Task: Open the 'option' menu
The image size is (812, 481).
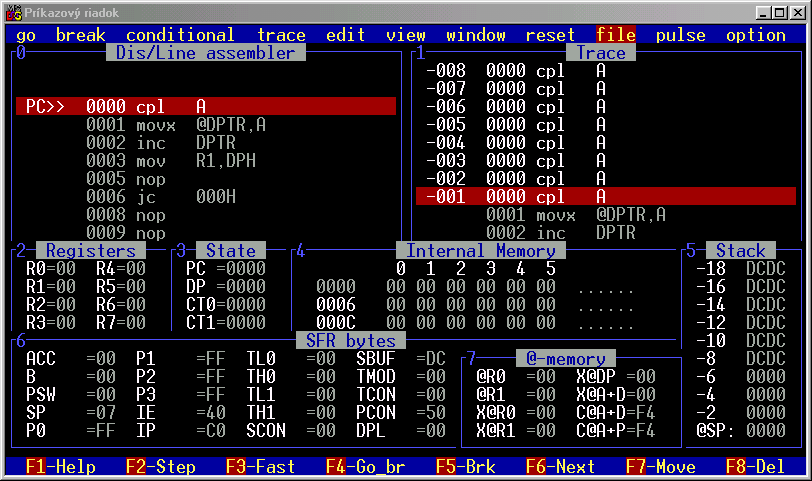Action: (756, 35)
